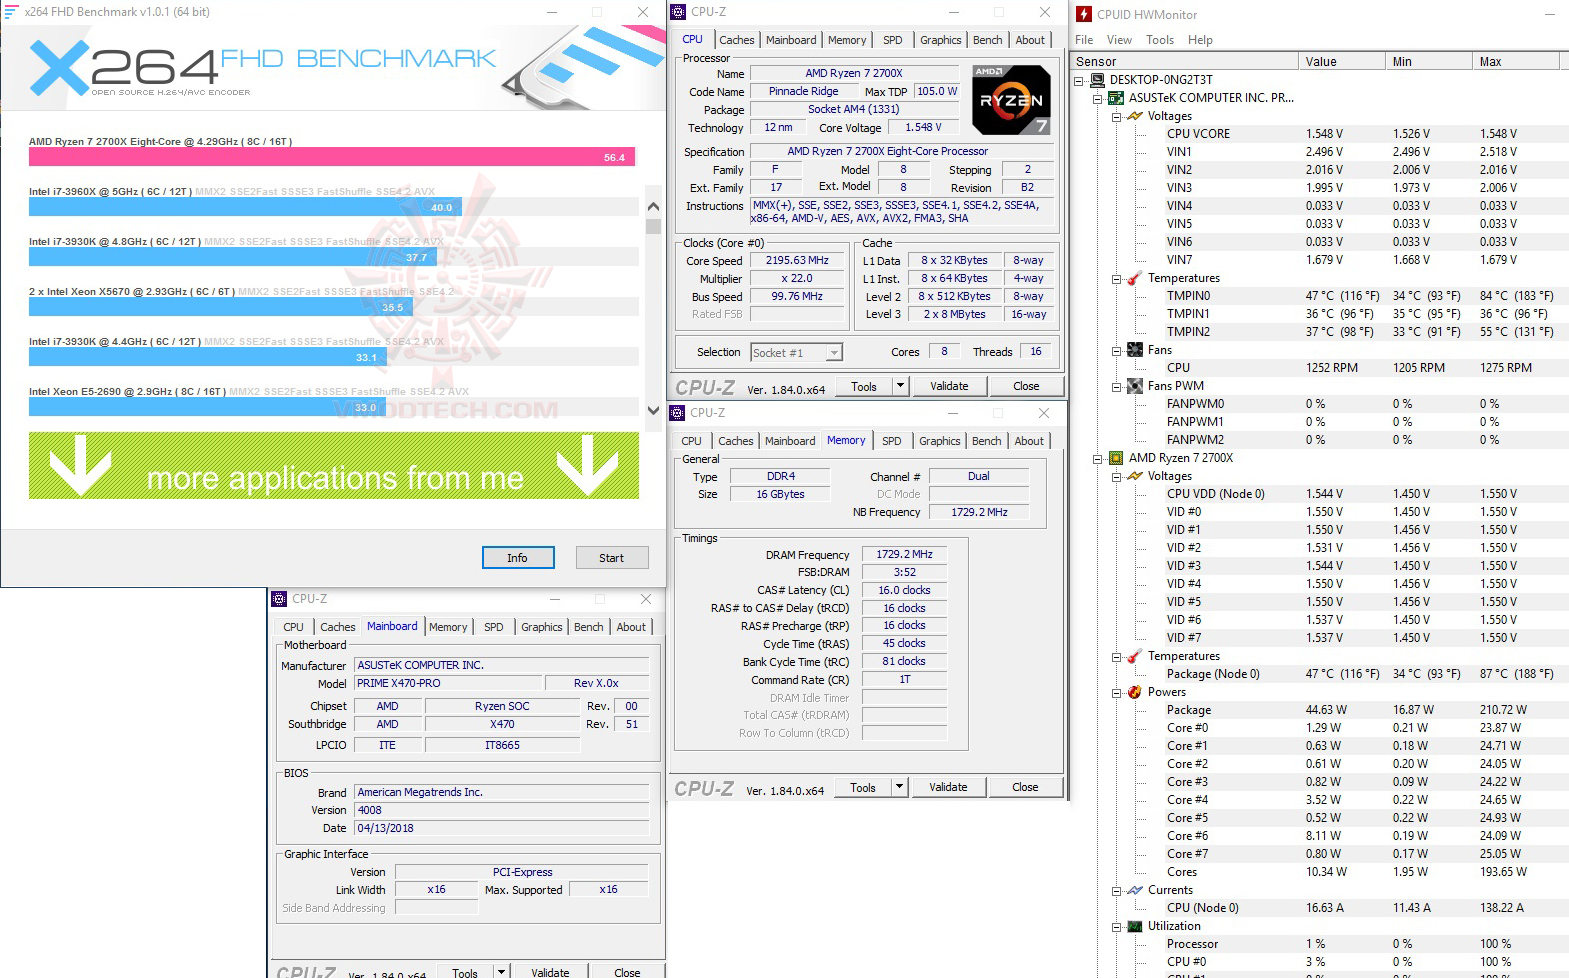The height and width of the screenshot is (978, 1569).
Task: Click the AMD Ryzen 7 2700X chip icon
Action: (x=1116, y=458)
